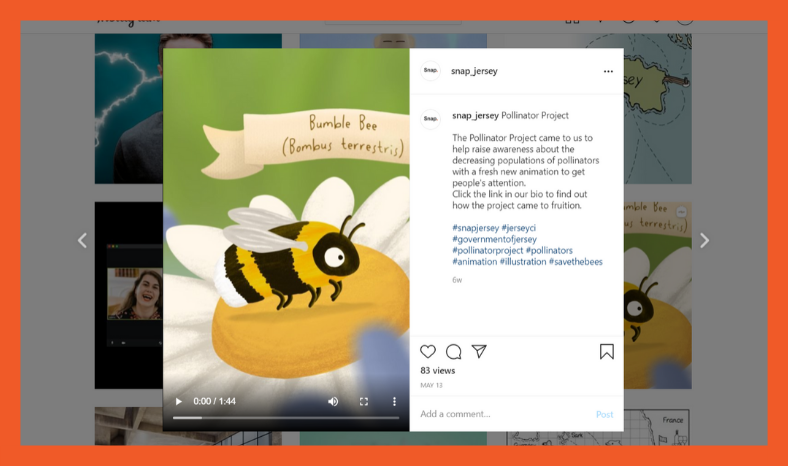The image size is (788, 466).
Task: Click the 83 views count
Action: coord(438,370)
